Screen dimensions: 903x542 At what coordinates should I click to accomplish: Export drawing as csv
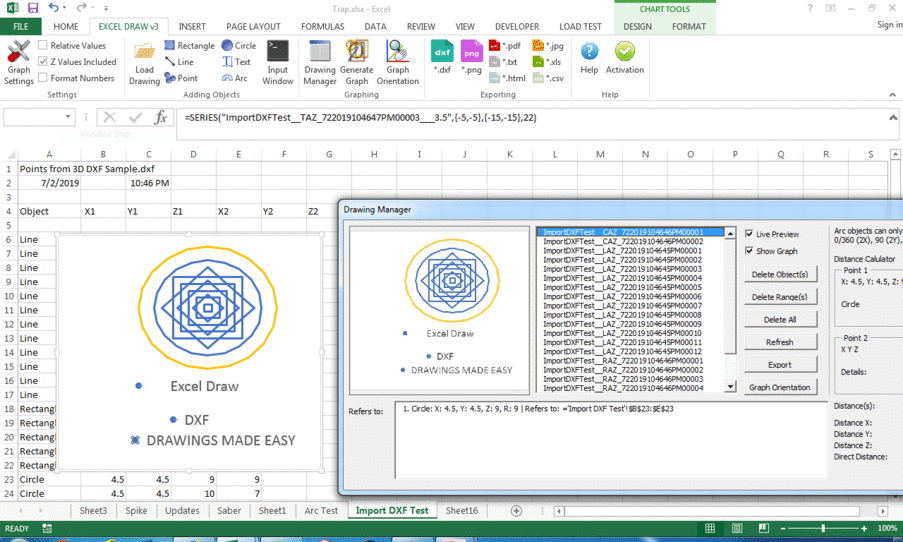(x=548, y=78)
